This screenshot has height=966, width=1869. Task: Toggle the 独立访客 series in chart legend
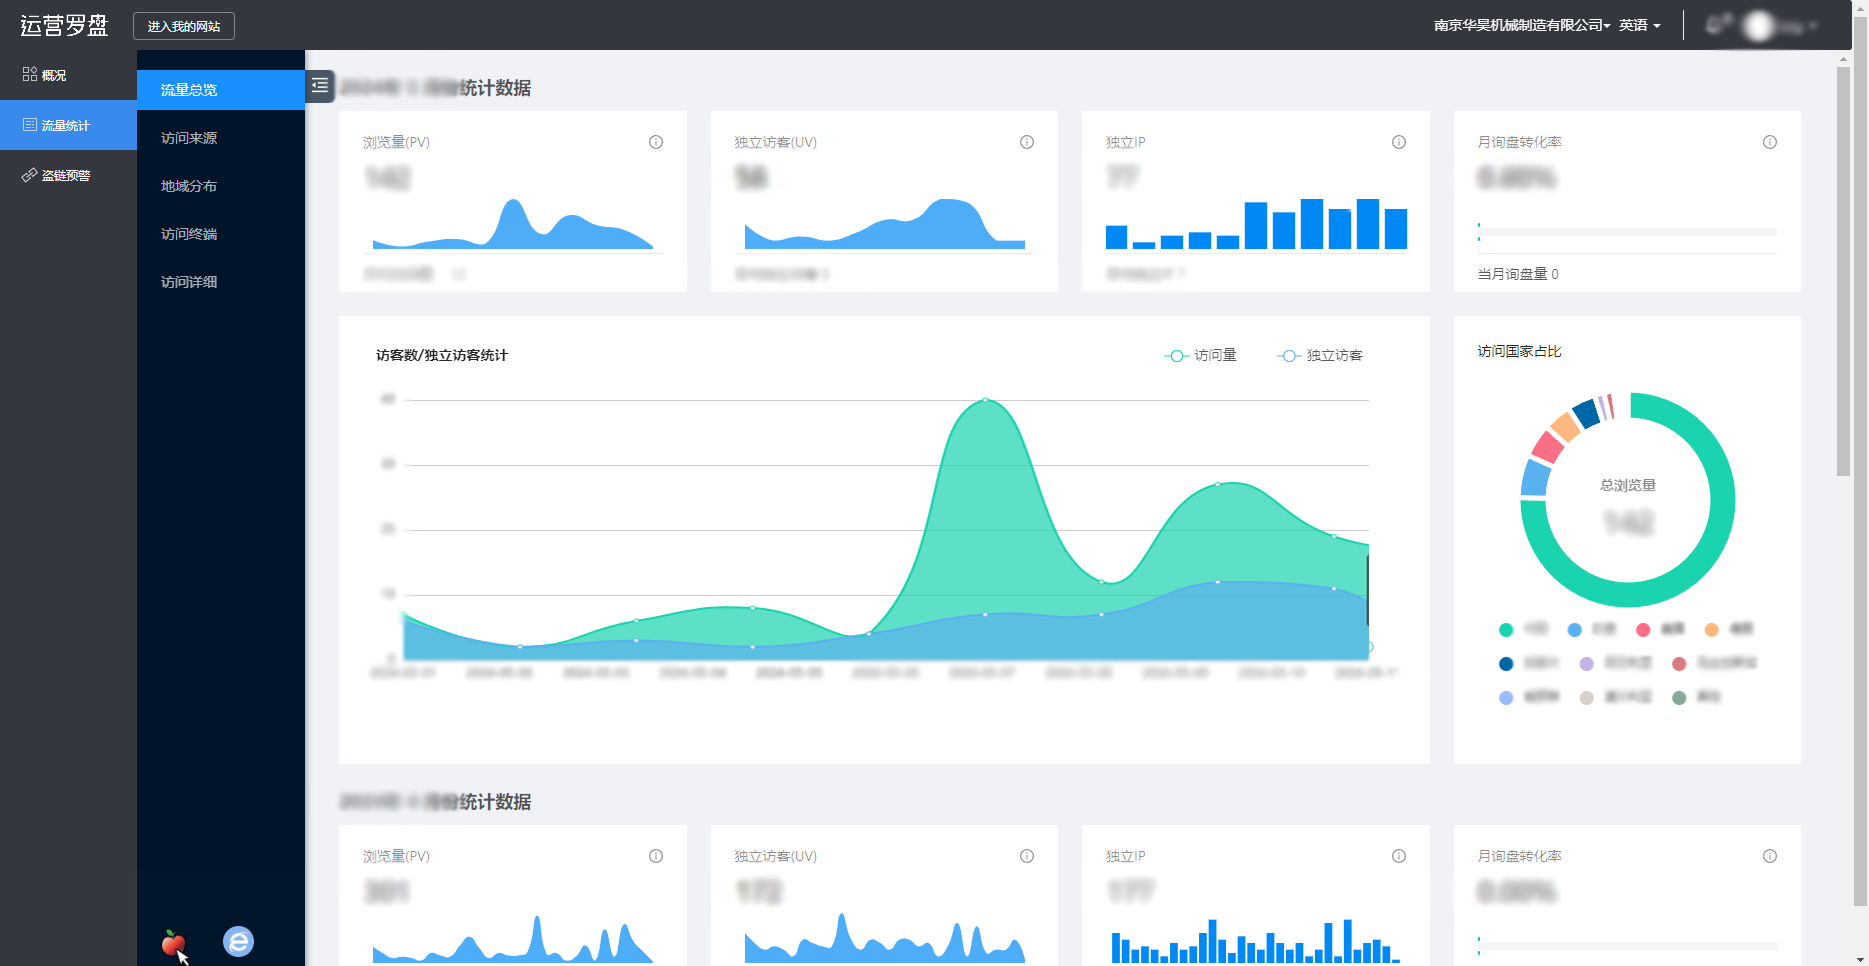coord(1319,355)
